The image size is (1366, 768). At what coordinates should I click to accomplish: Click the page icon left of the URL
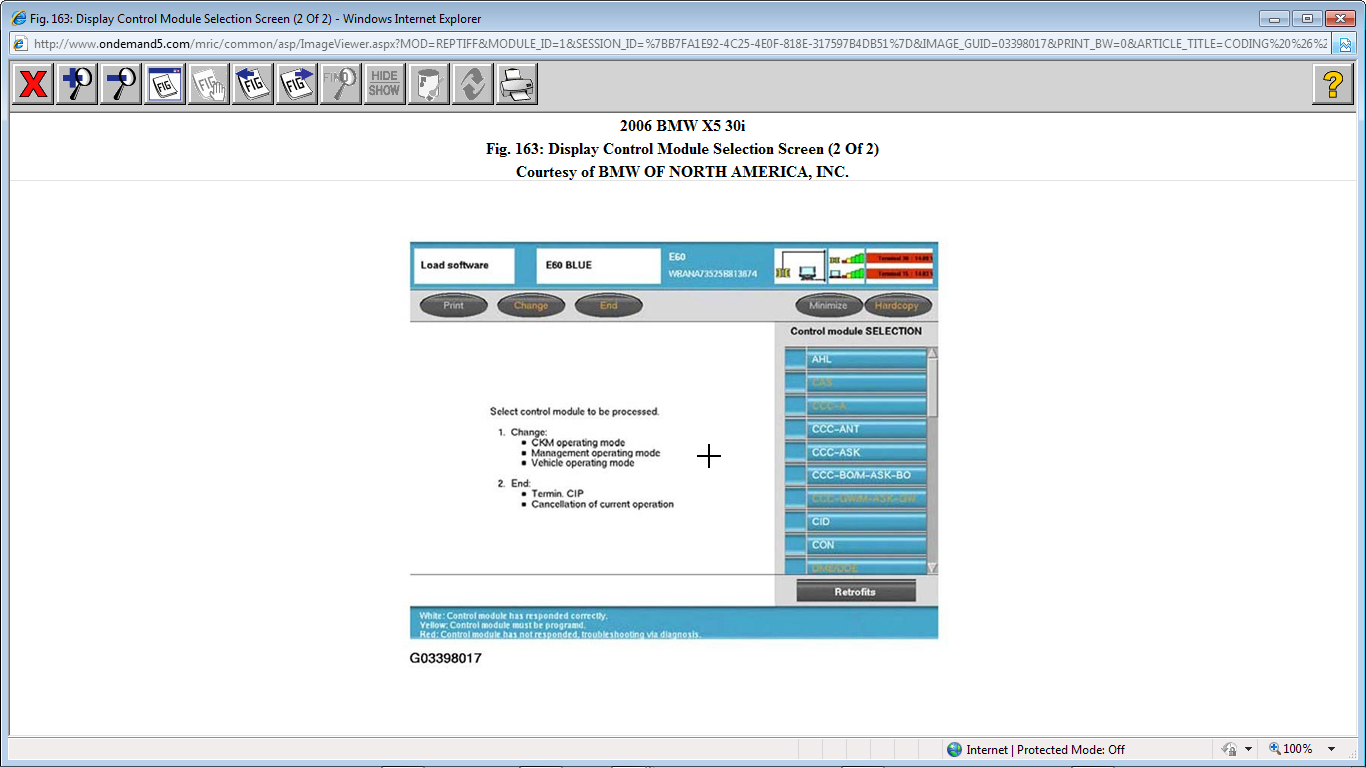pos(19,44)
